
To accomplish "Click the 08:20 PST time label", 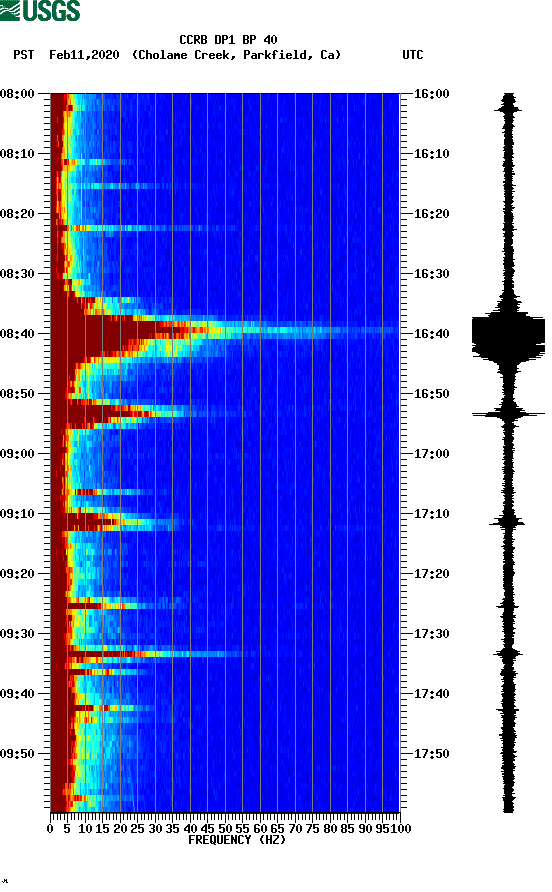I will pyautogui.click(x=18, y=213).
